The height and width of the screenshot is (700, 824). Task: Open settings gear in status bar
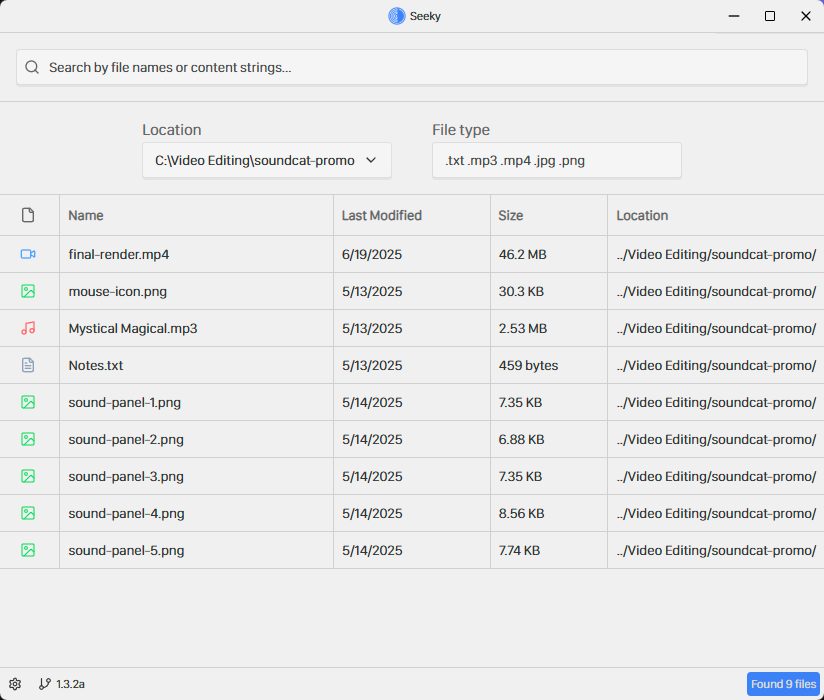15,684
